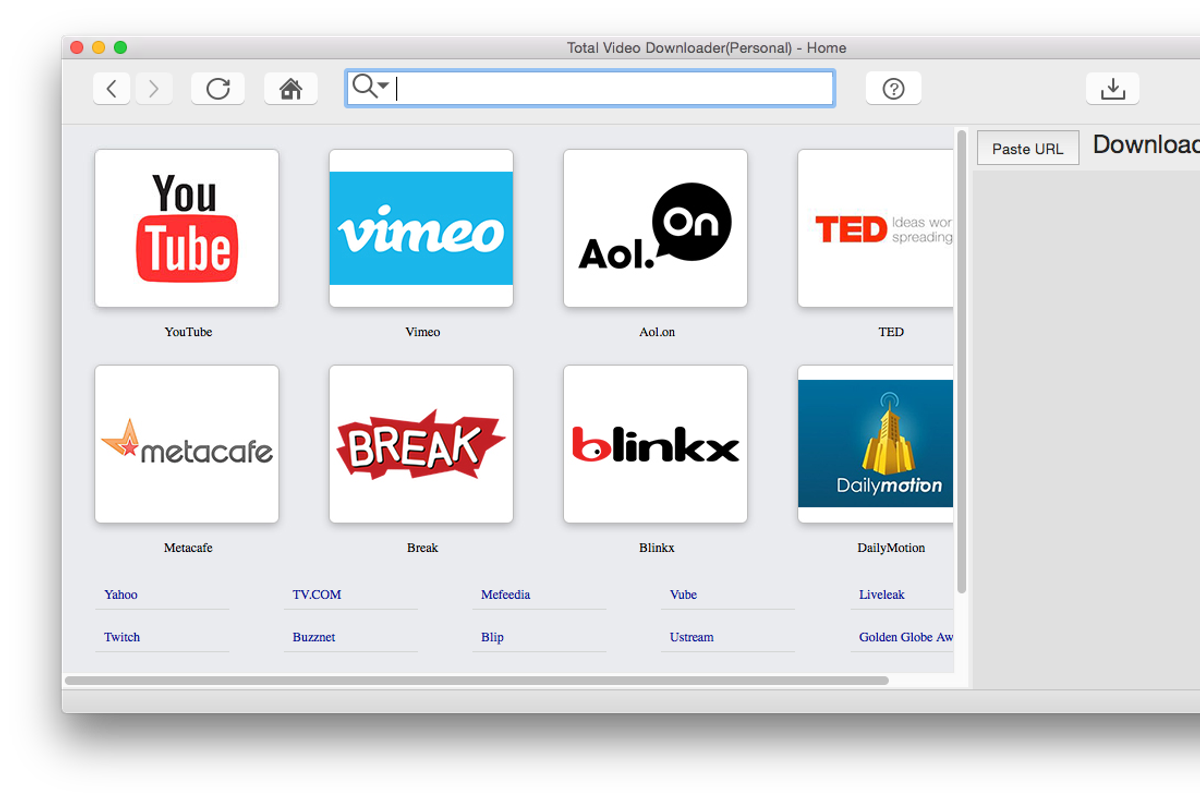The width and height of the screenshot is (1200, 800).
Task: Open help with the question mark icon
Action: [894, 89]
